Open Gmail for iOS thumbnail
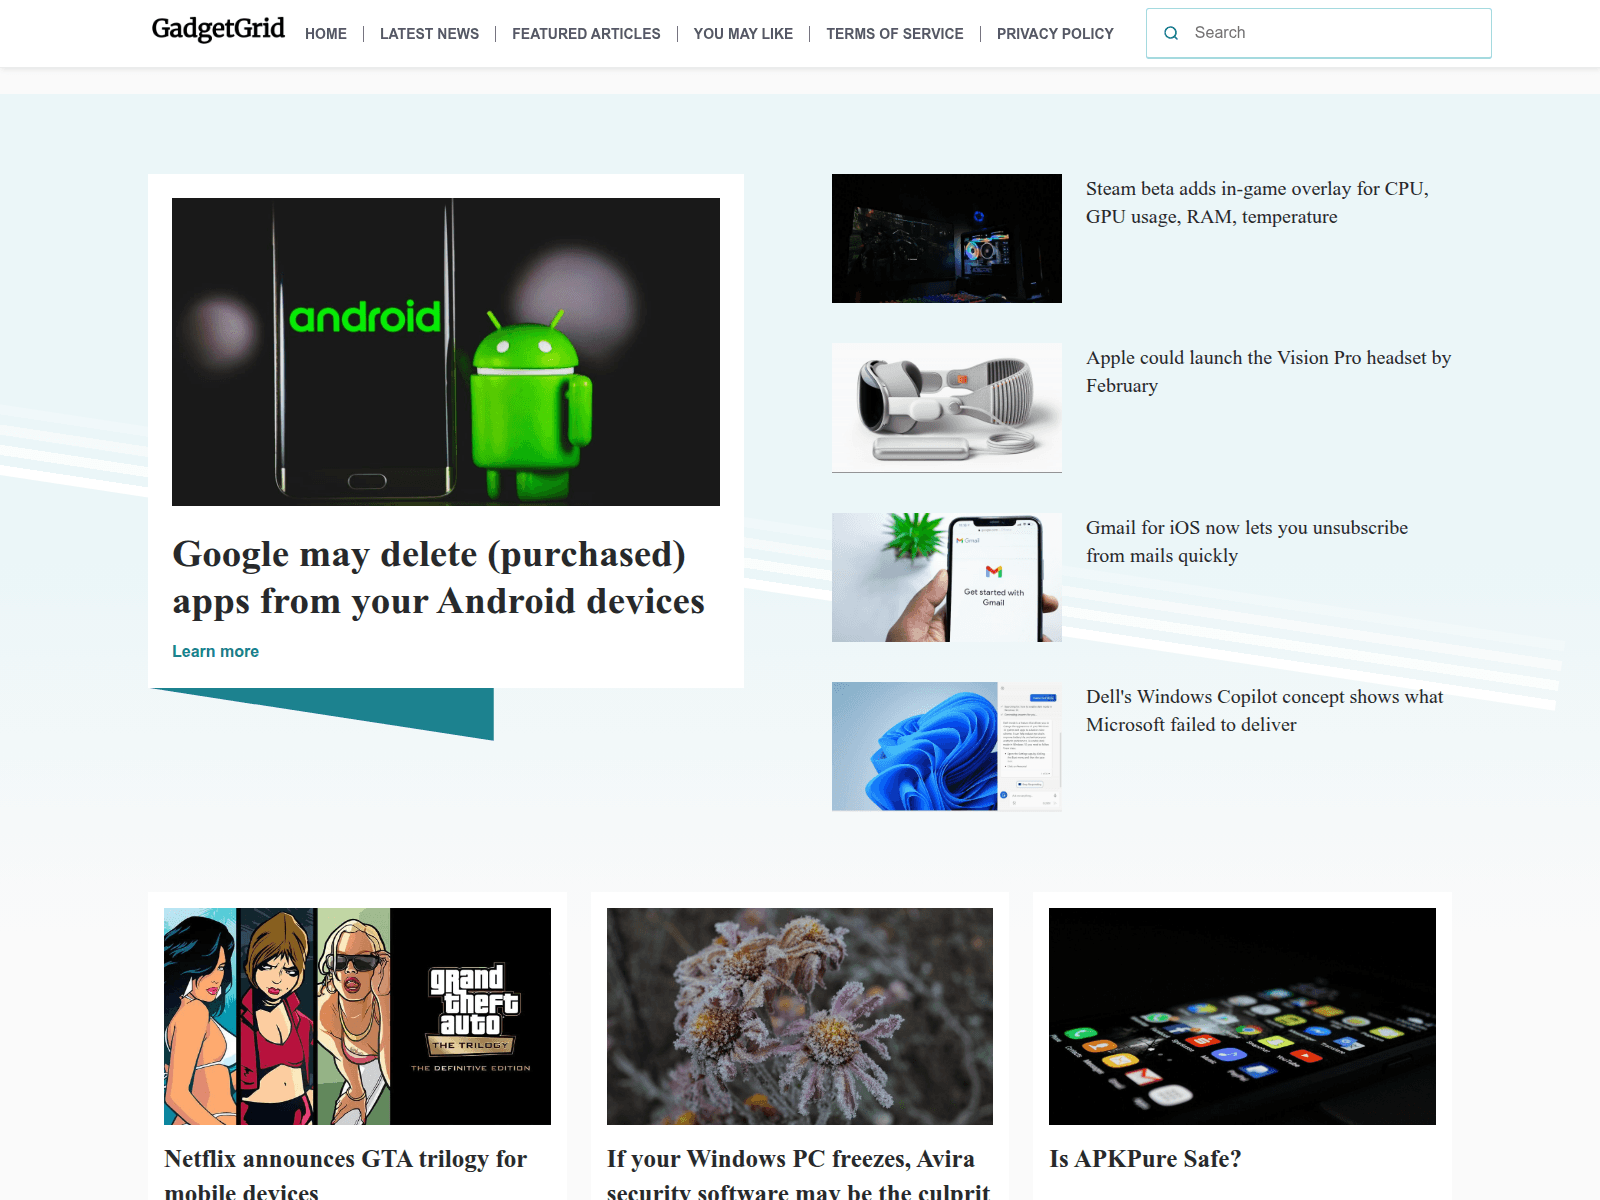This screenshot has height=1200, width=1600. tap(947, 577)
